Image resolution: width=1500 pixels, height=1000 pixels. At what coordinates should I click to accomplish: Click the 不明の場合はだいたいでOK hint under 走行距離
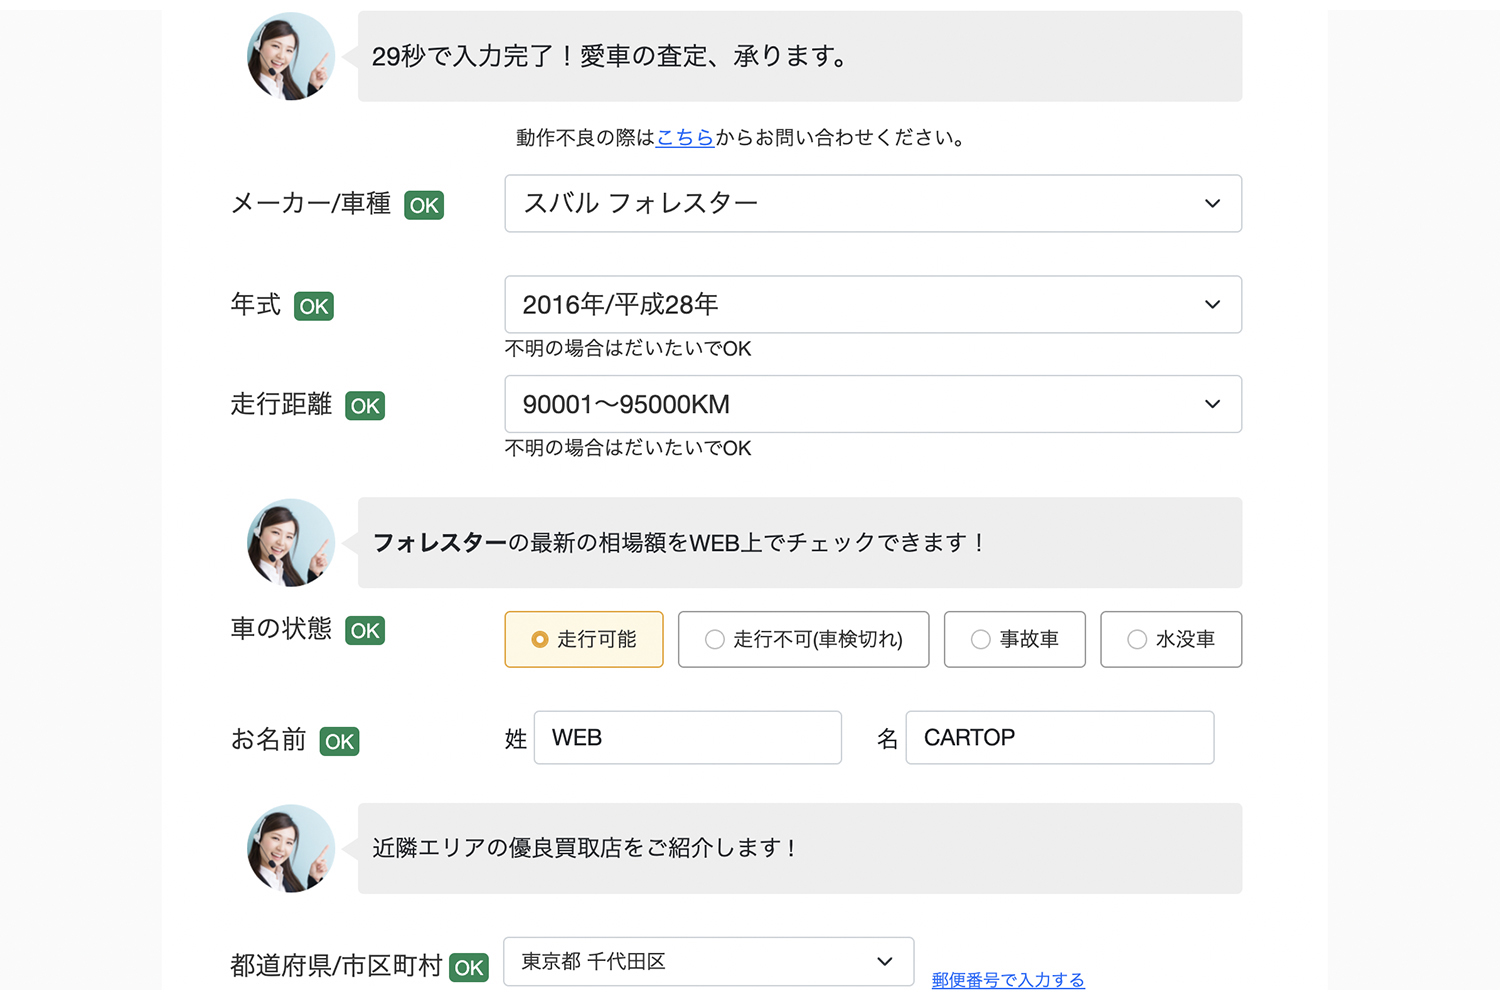click(628, 448)
